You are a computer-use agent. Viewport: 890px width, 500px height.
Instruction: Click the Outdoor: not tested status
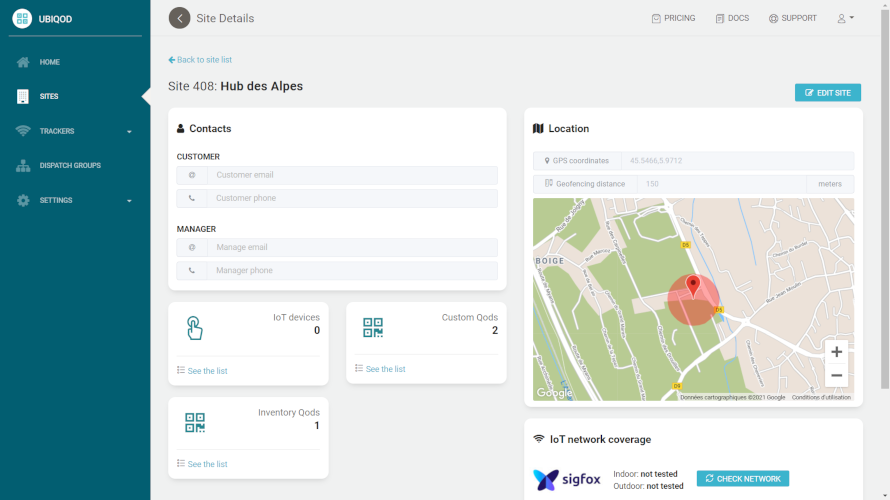[648, 486]
